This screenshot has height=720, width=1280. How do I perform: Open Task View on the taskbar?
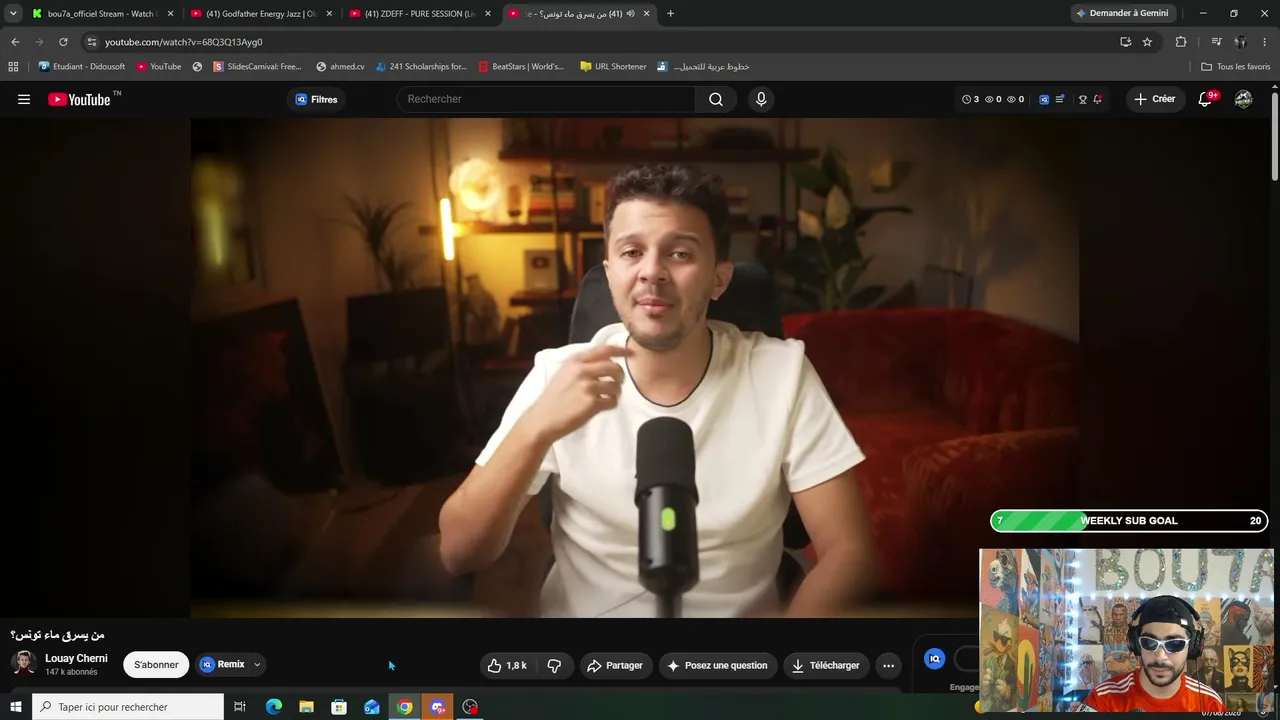click(240, 707)
